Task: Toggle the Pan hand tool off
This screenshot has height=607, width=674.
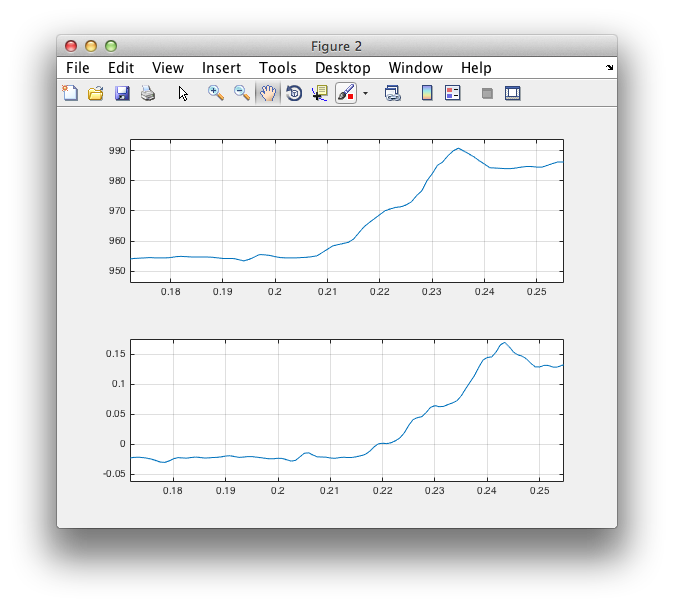Action: pyautogui.click(x=268, y=93)
